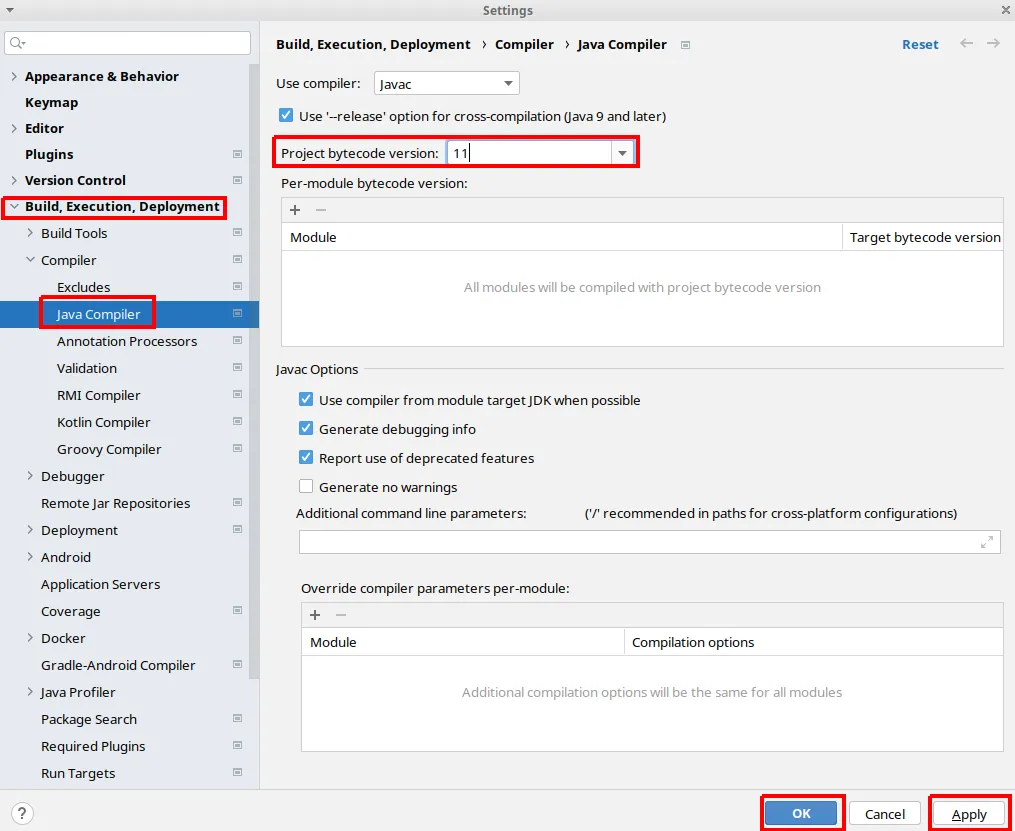The height and width of the screenshot is (831, 1015).
Task: Add a per-module bytecode version with plus icon
Action: pos(295,210)
